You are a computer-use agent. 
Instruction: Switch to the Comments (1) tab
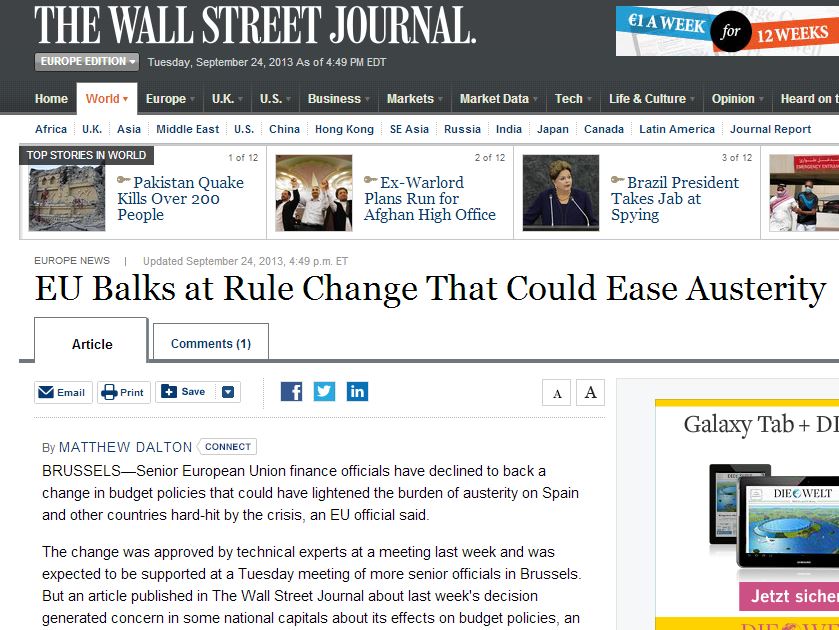(209, 342)
